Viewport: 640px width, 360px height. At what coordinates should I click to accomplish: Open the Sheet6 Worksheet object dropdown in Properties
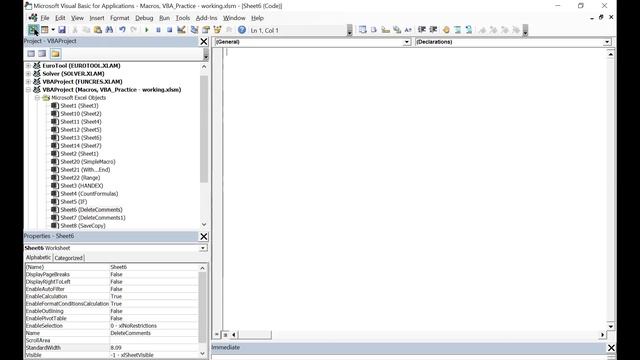[203, 248]
